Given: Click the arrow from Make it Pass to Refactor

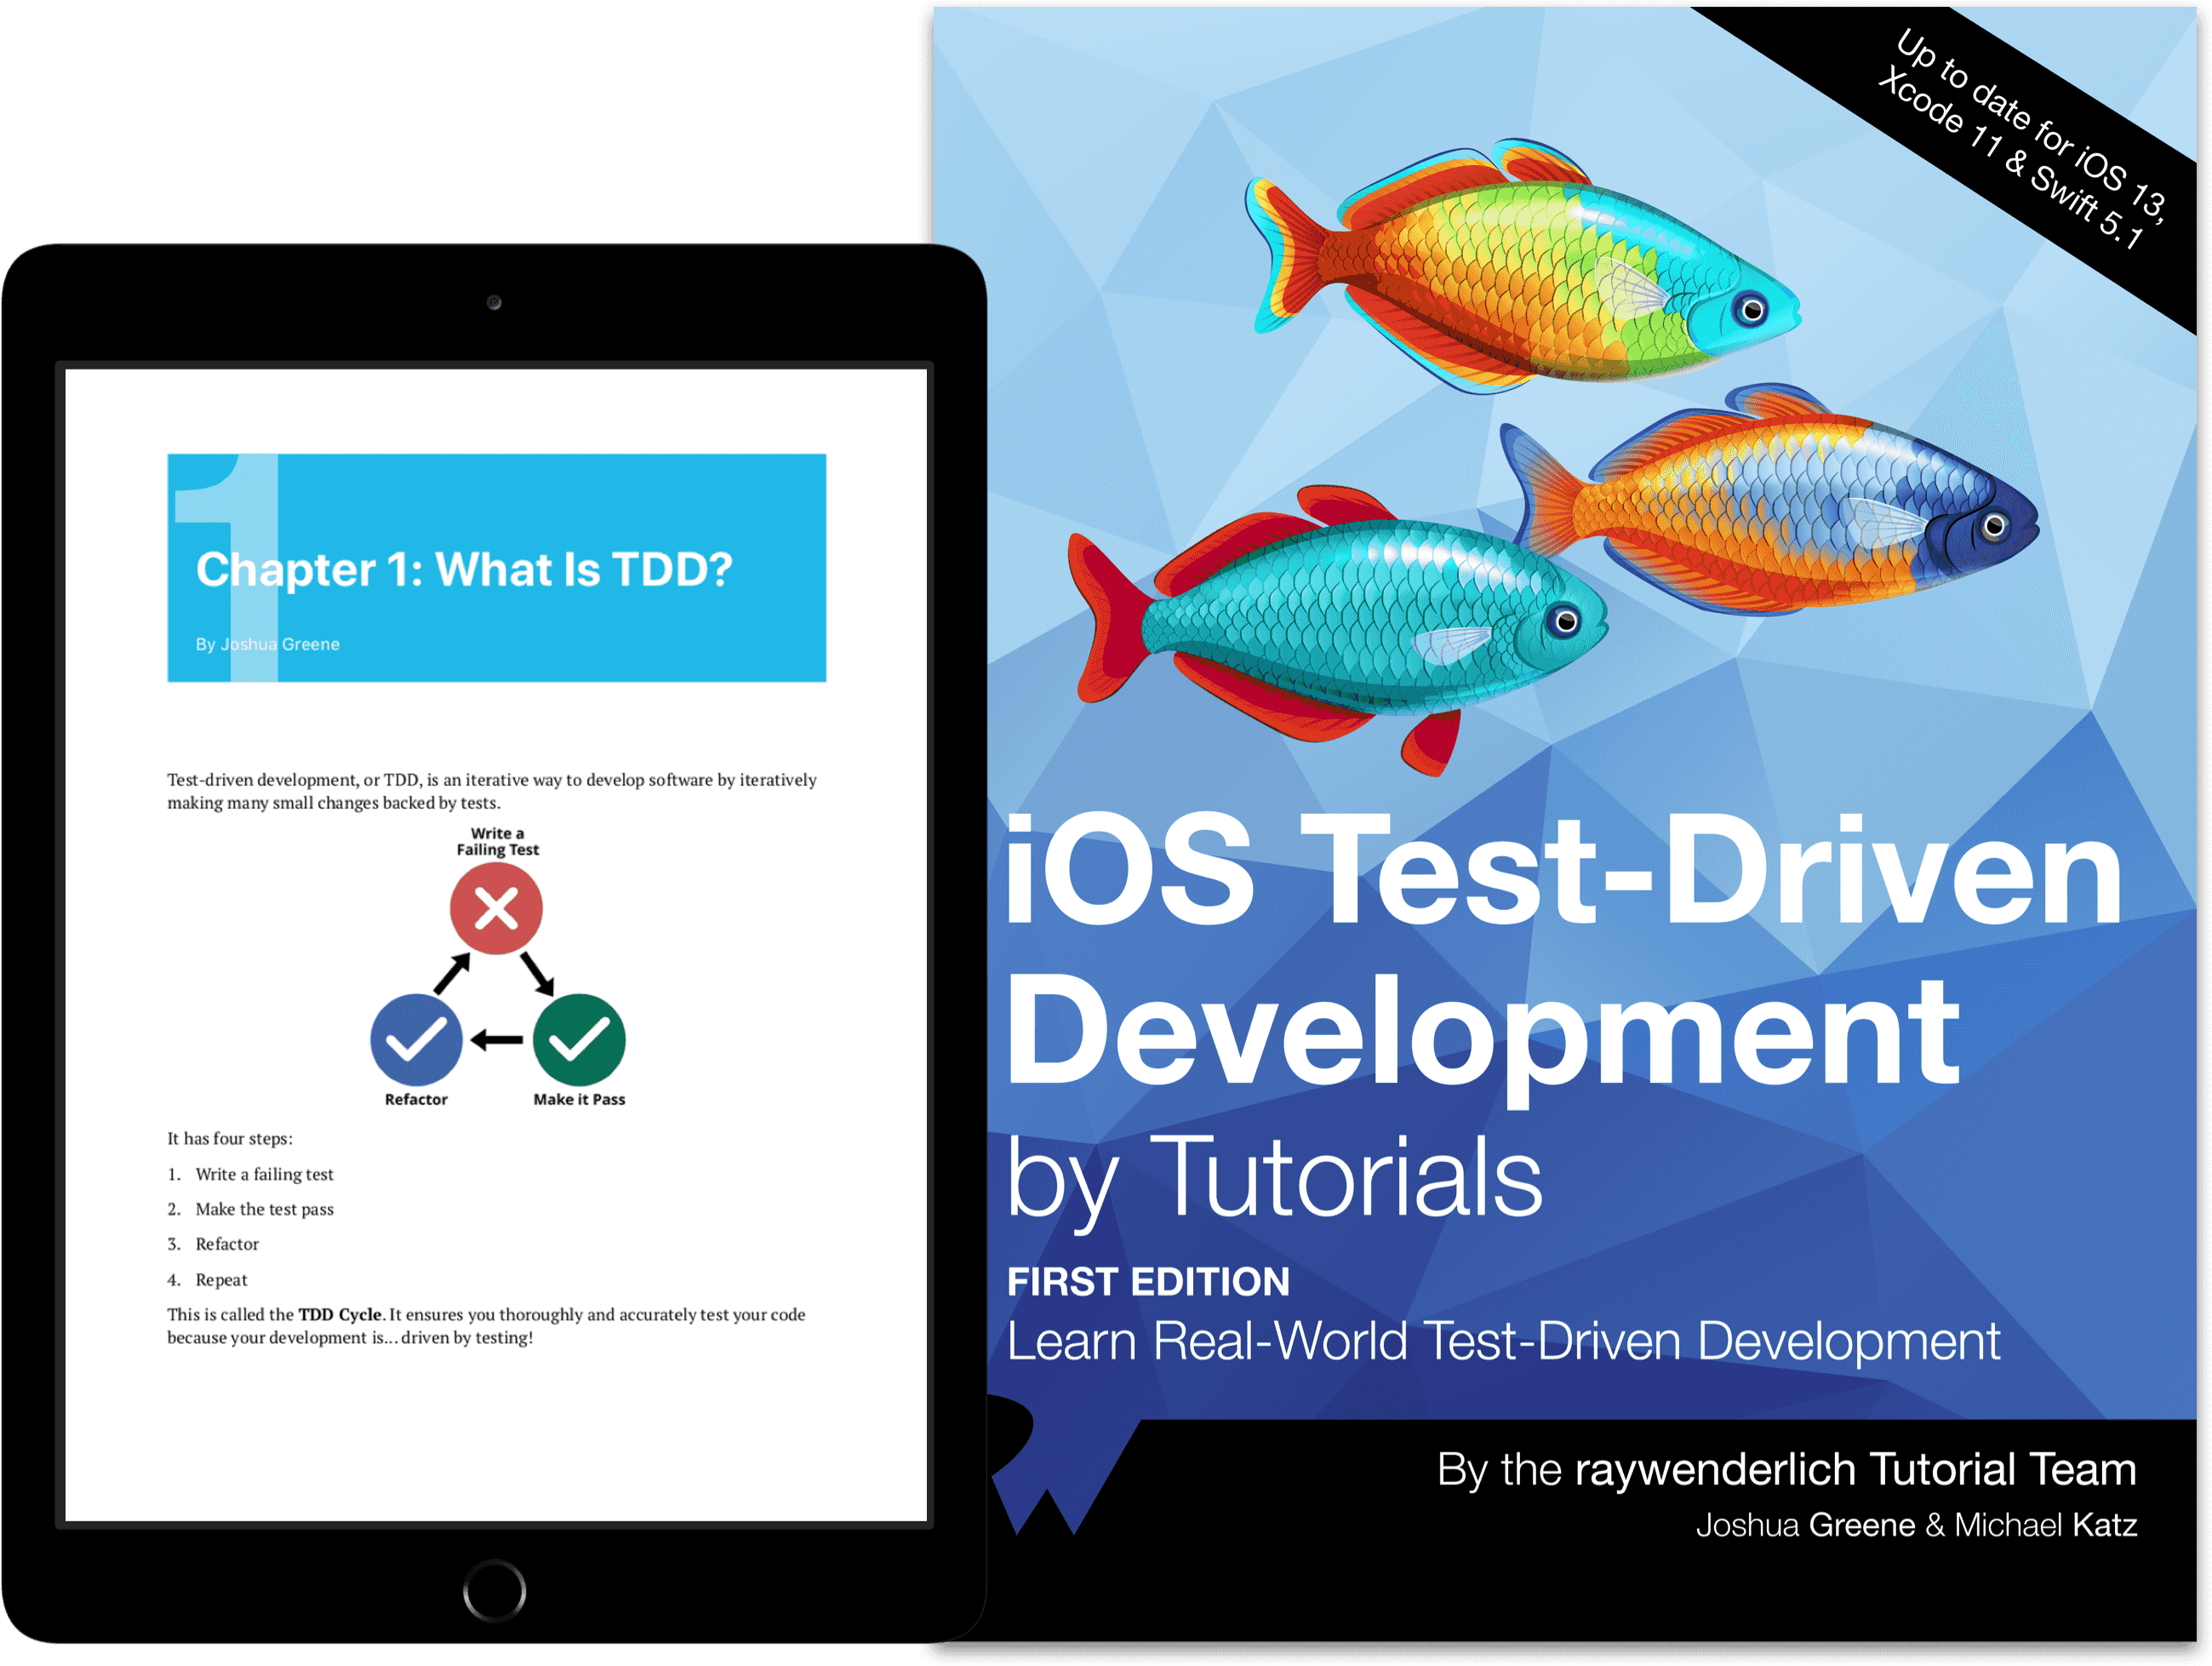Looking at the screenshot, I should 497,1041.
